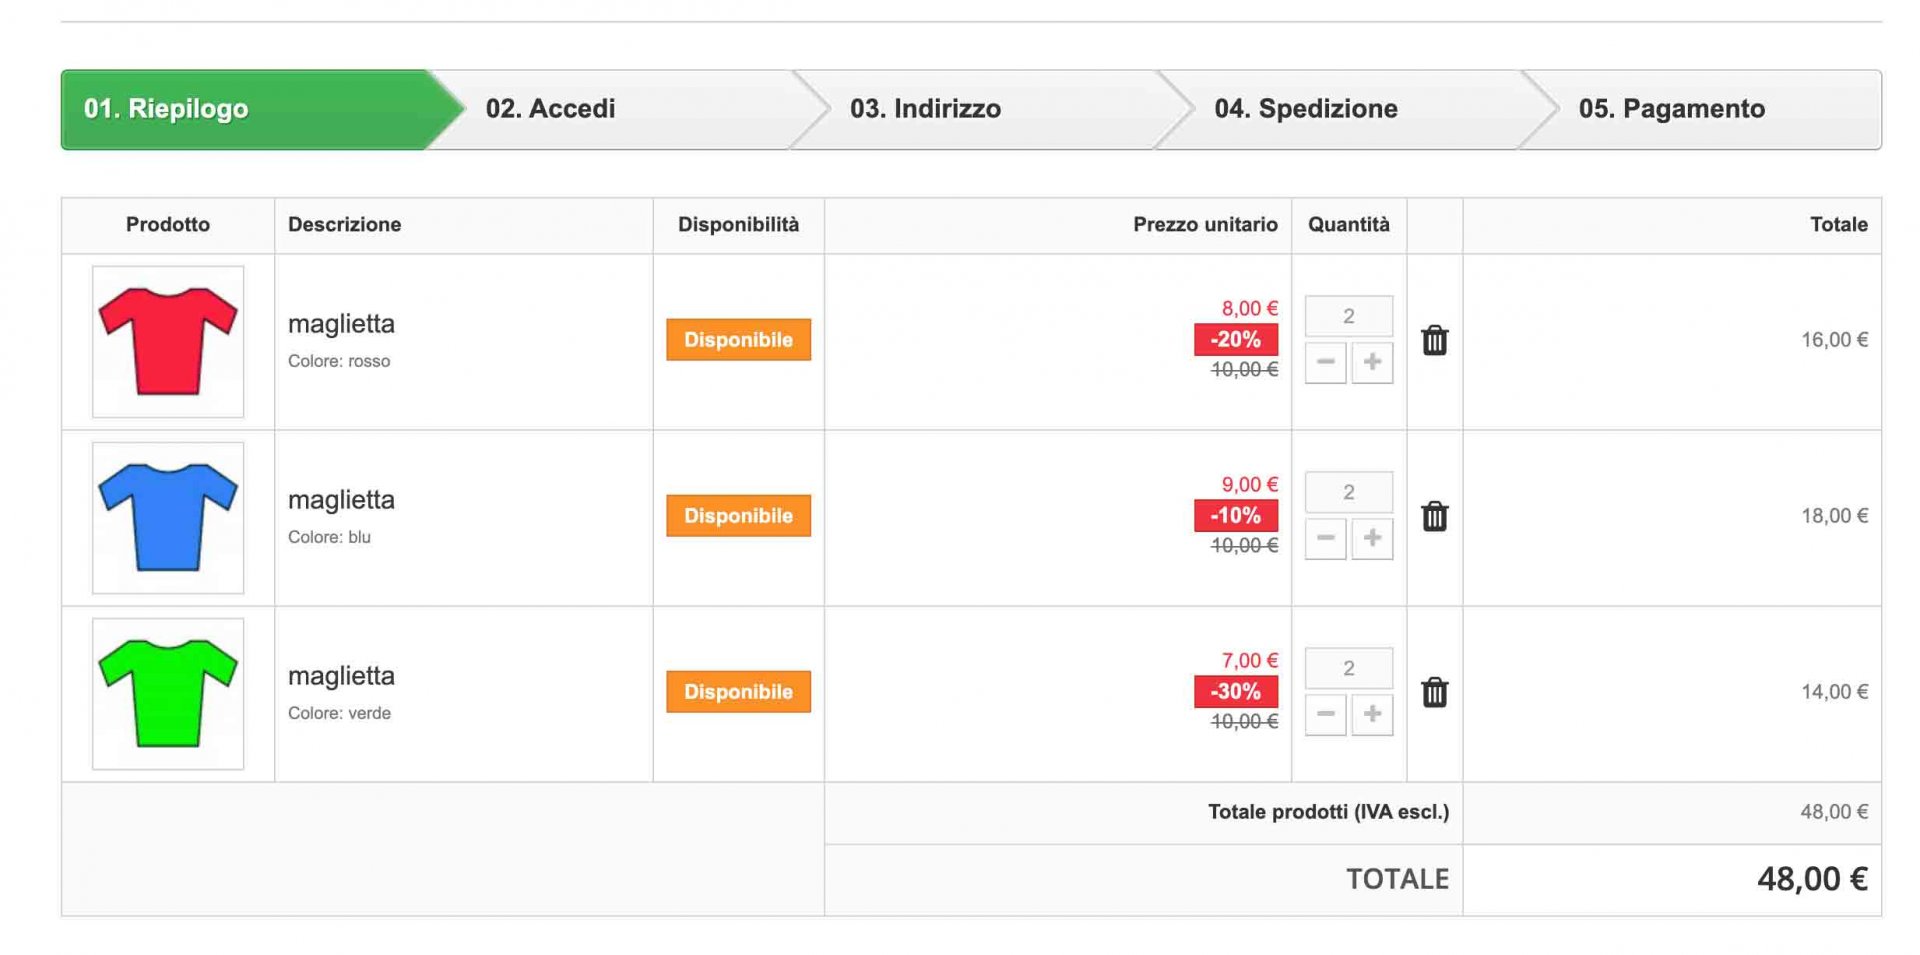Increase quantity of red maglietta

1372,362
